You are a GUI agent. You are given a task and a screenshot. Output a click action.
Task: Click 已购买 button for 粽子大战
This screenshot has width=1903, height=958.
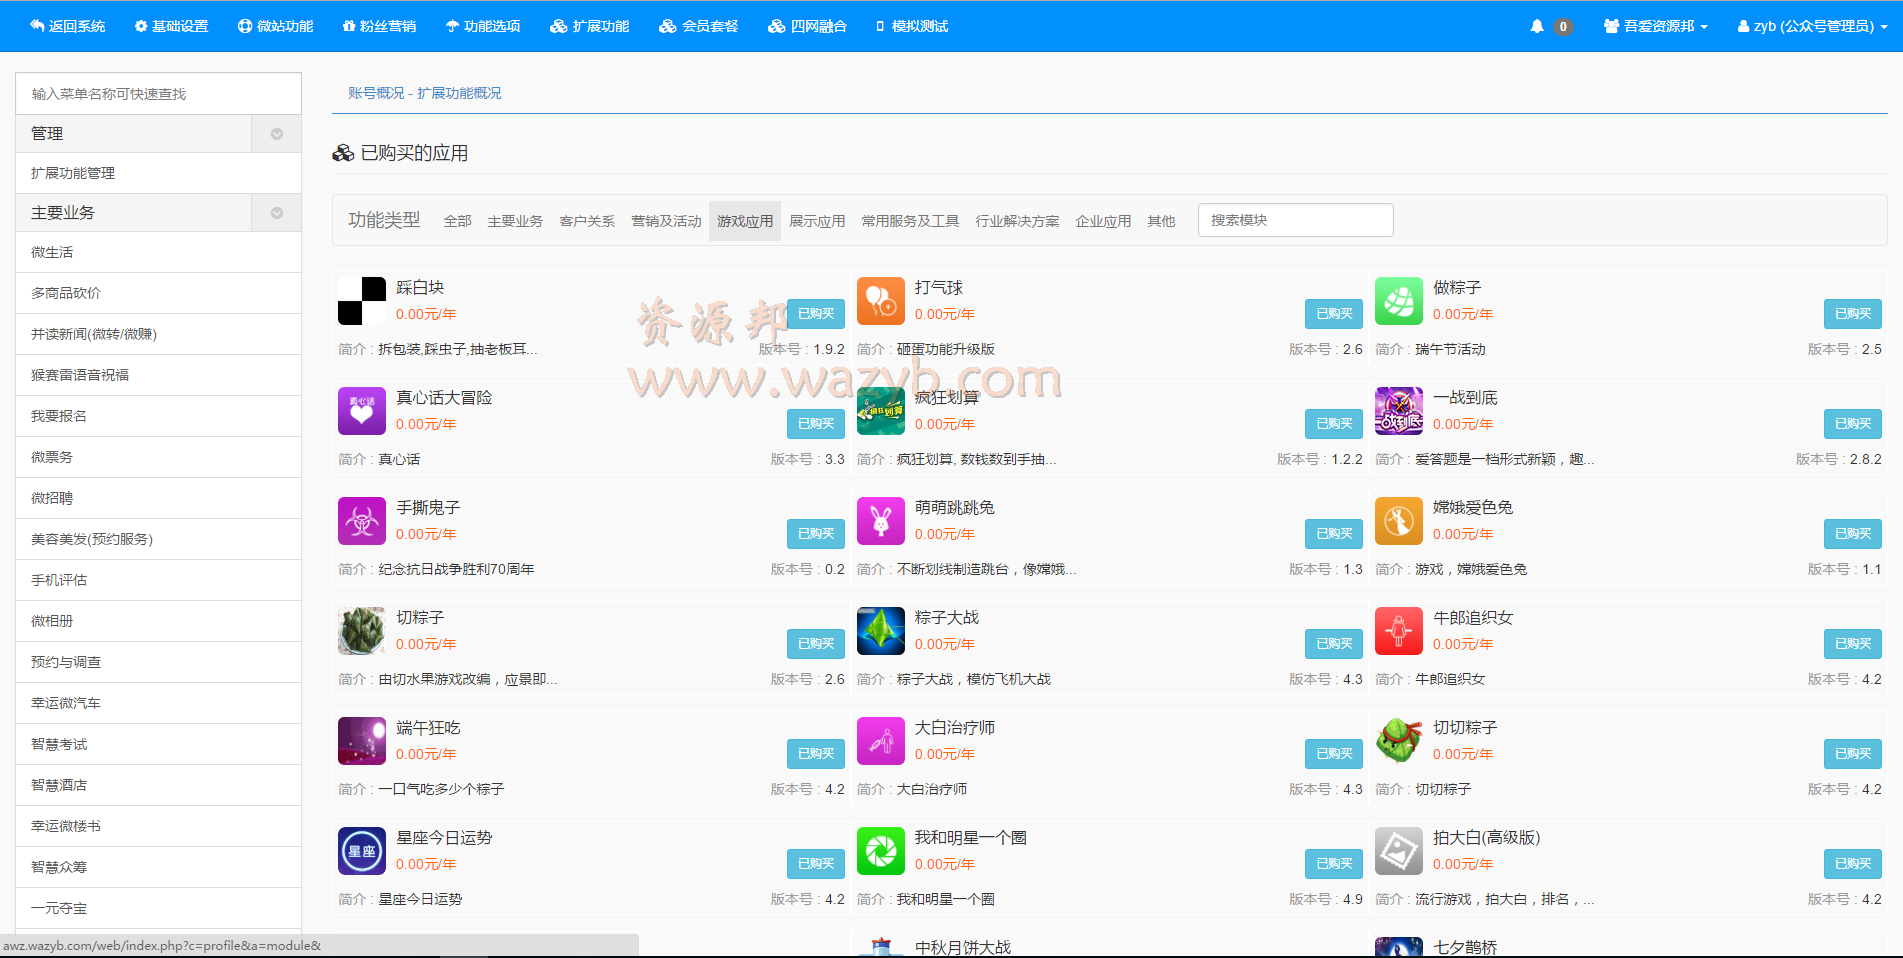pos(1334,644)
